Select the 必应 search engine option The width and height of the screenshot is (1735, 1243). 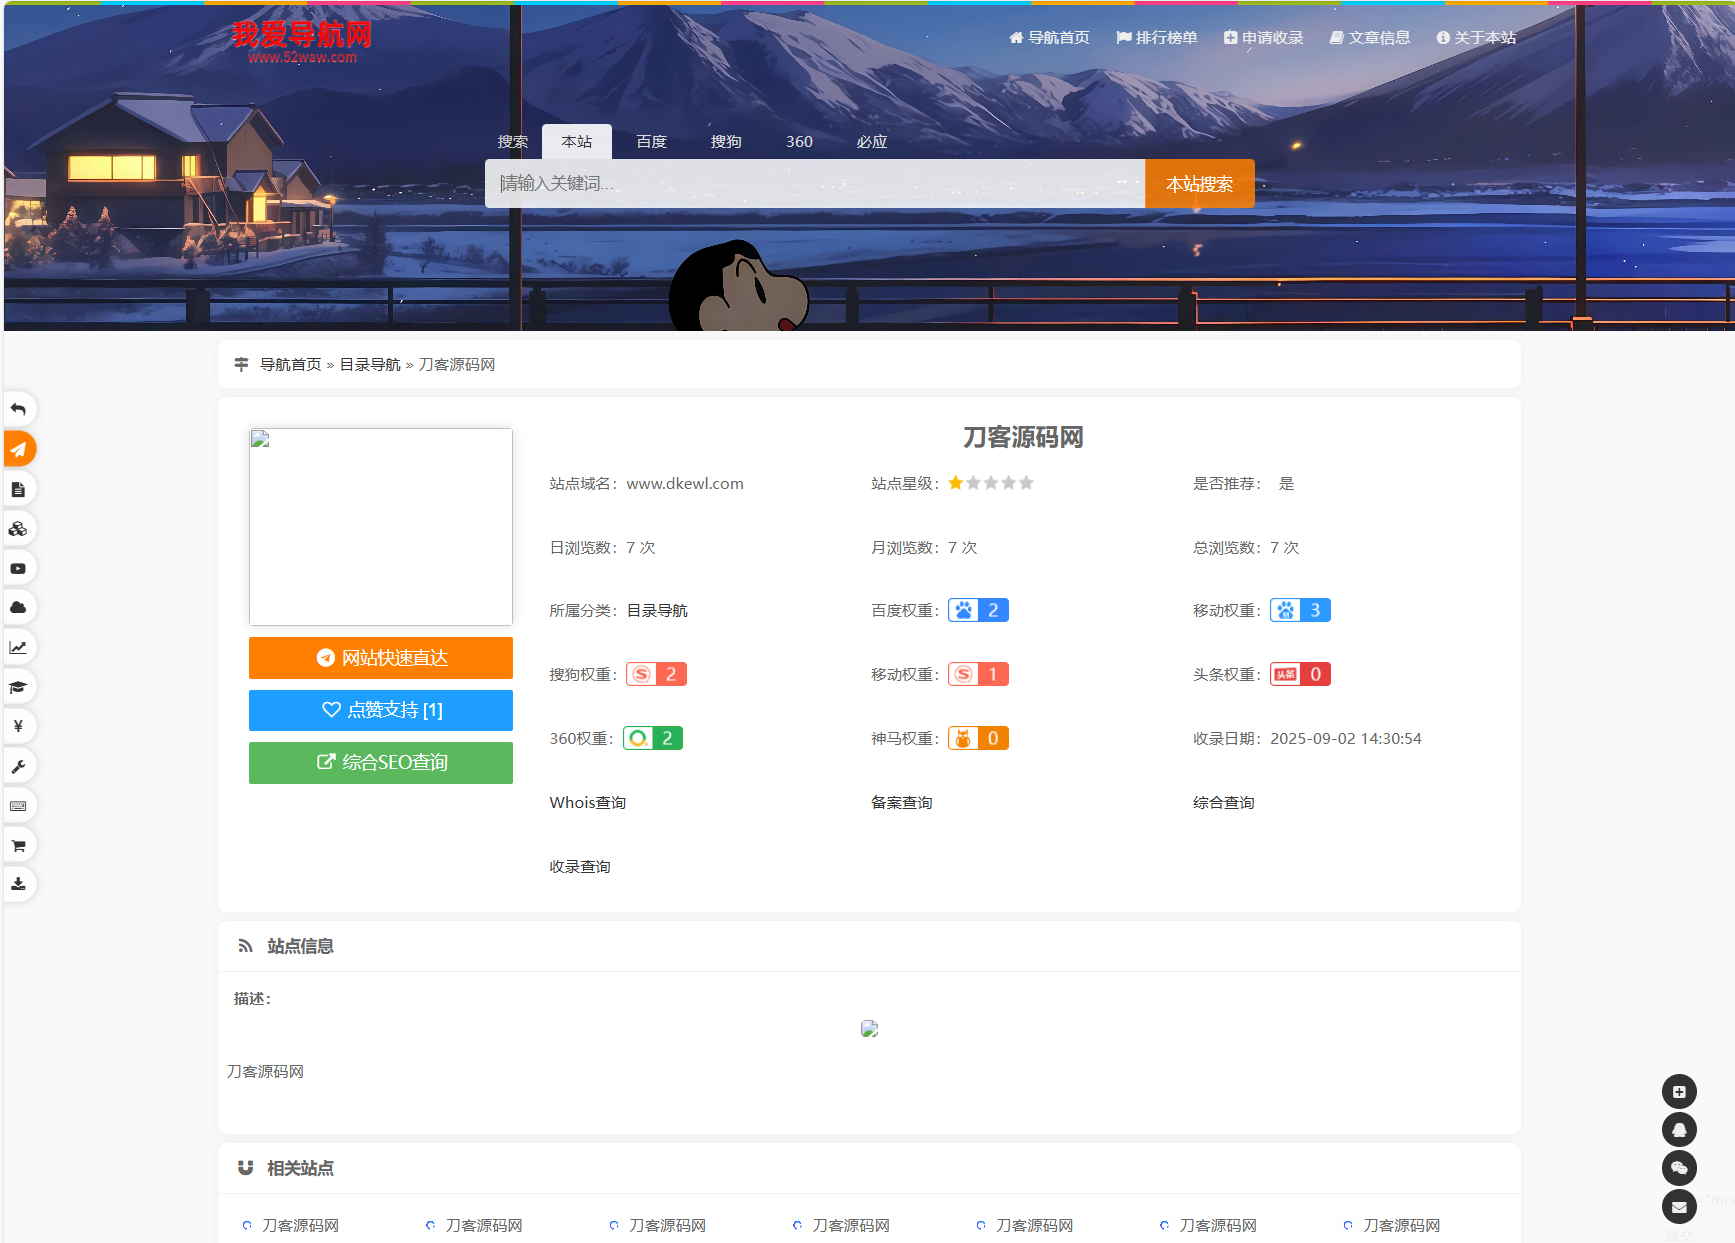[871, 141]
